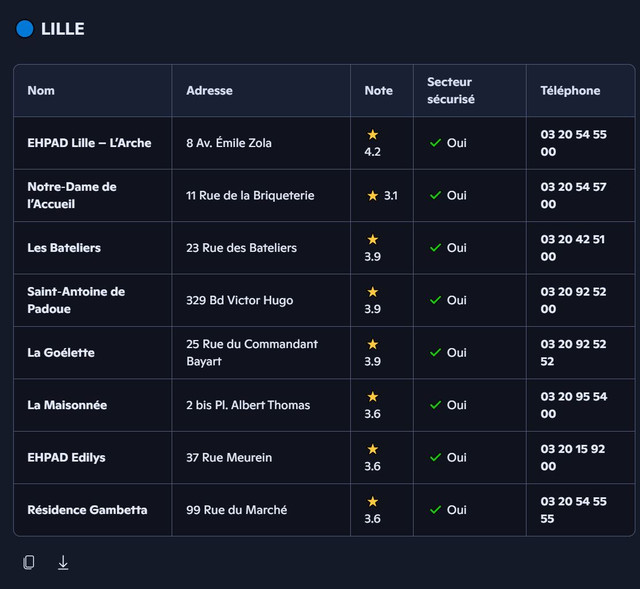
Task: Click phone number 03 20 54 55 00
Action: click(x=573, y=143)
